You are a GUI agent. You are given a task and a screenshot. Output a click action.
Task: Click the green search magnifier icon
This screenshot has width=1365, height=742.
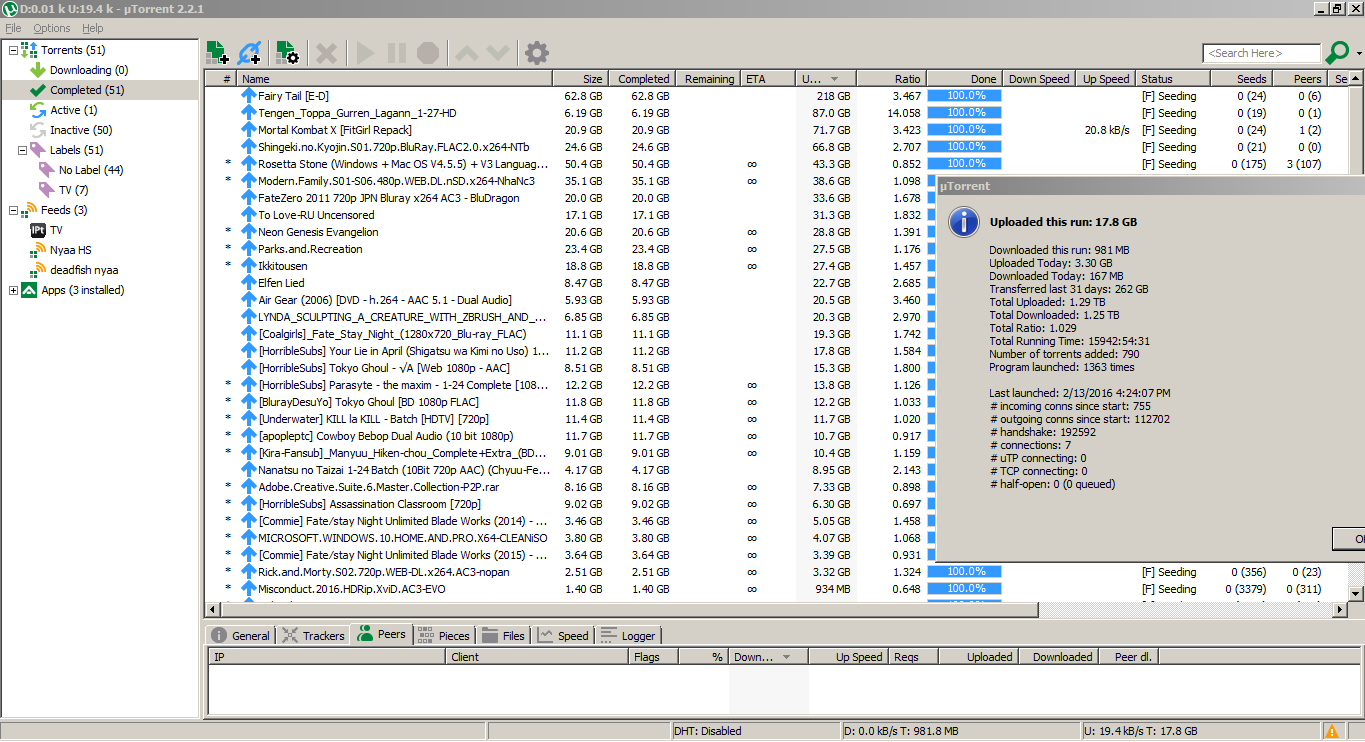(x=1337, y=53)
